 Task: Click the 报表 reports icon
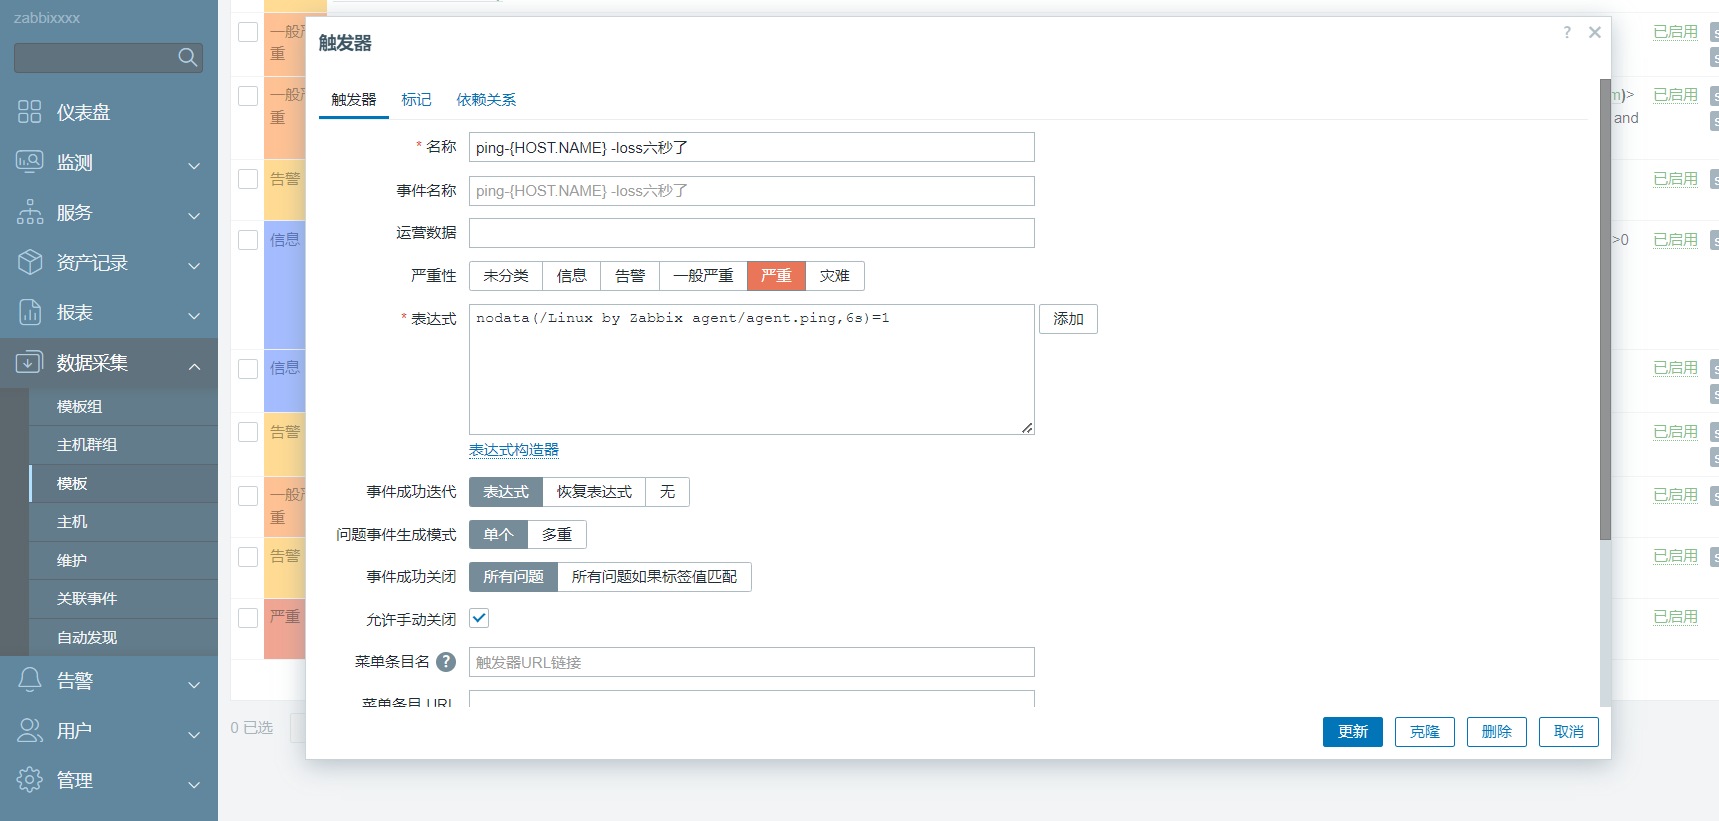30,312
